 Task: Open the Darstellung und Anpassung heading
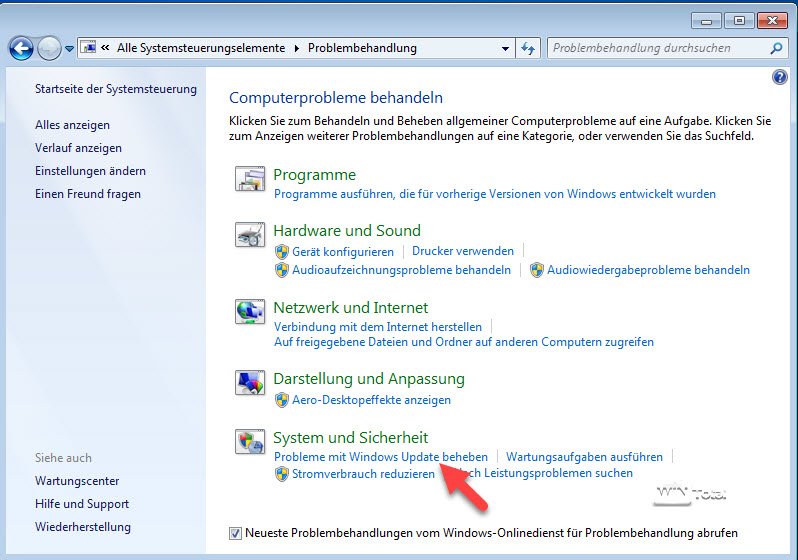369,379
